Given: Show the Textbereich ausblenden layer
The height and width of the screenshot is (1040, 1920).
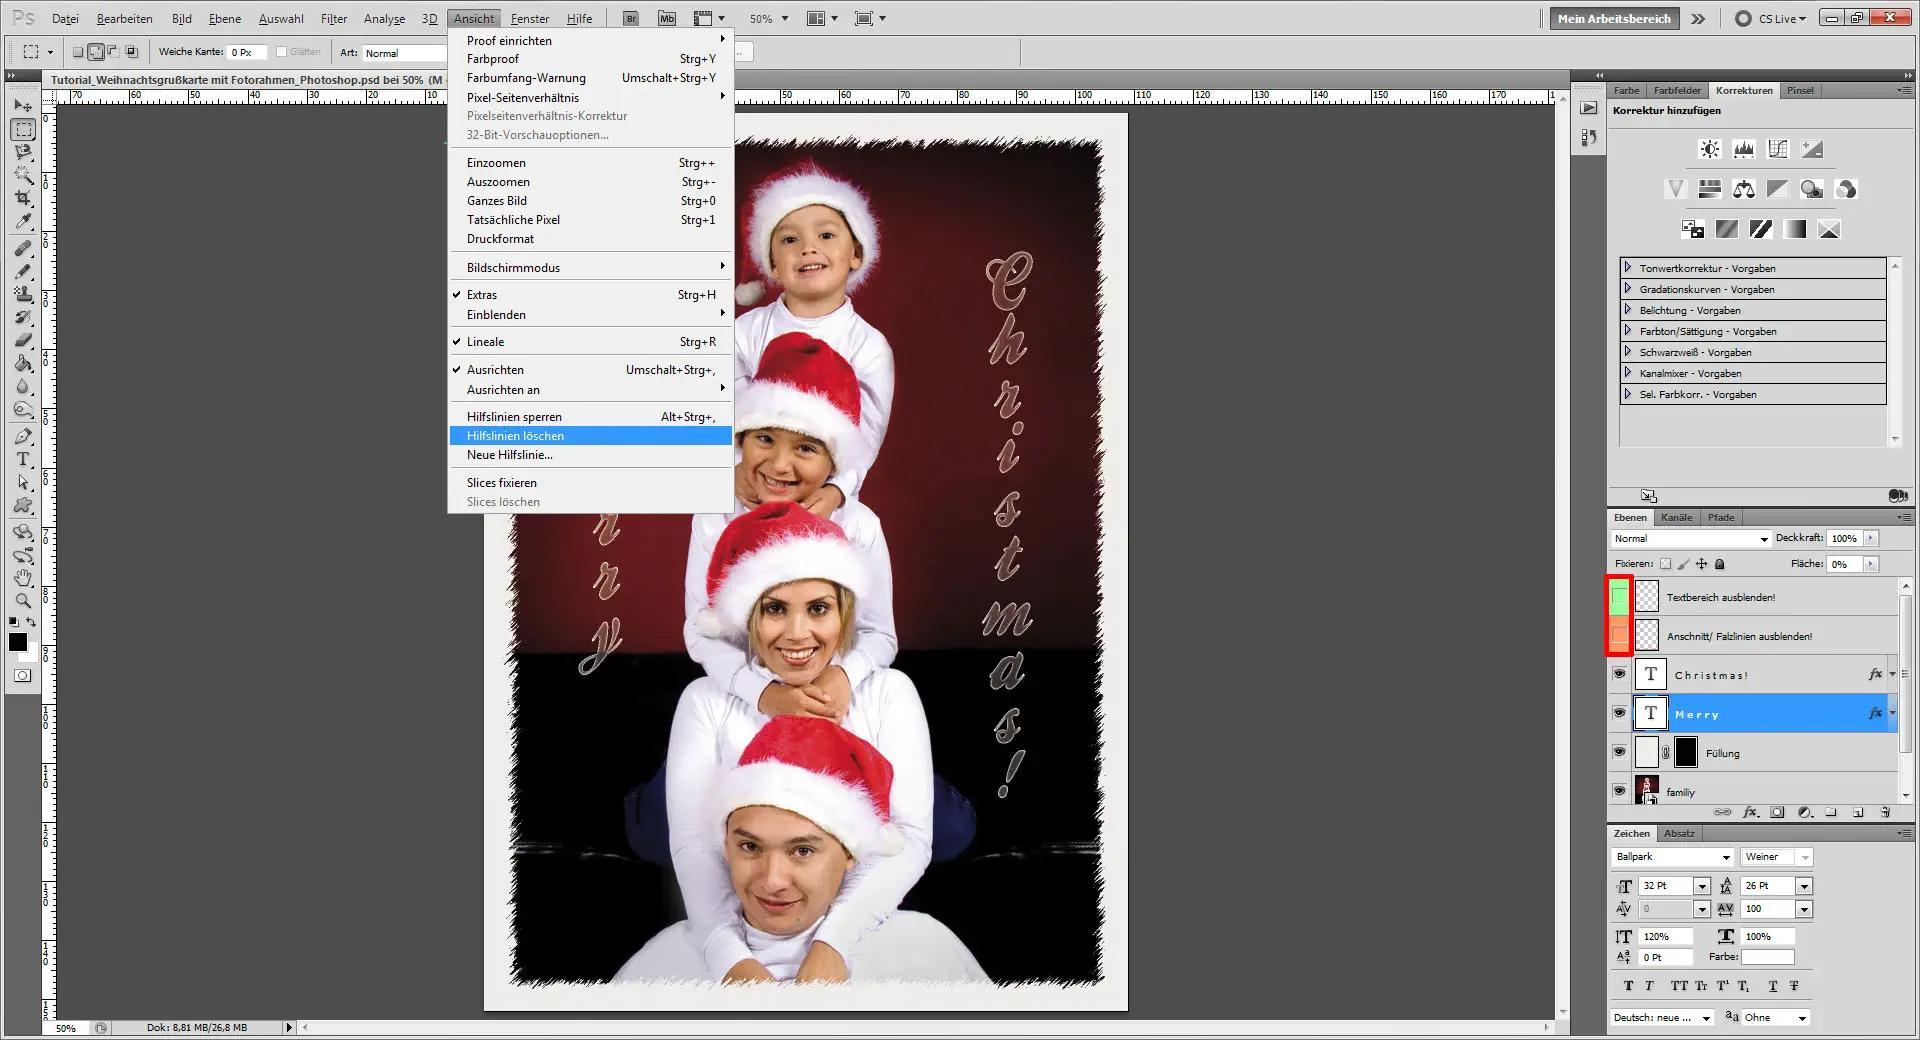Looking at the screenshot, I should [1620, 597].
